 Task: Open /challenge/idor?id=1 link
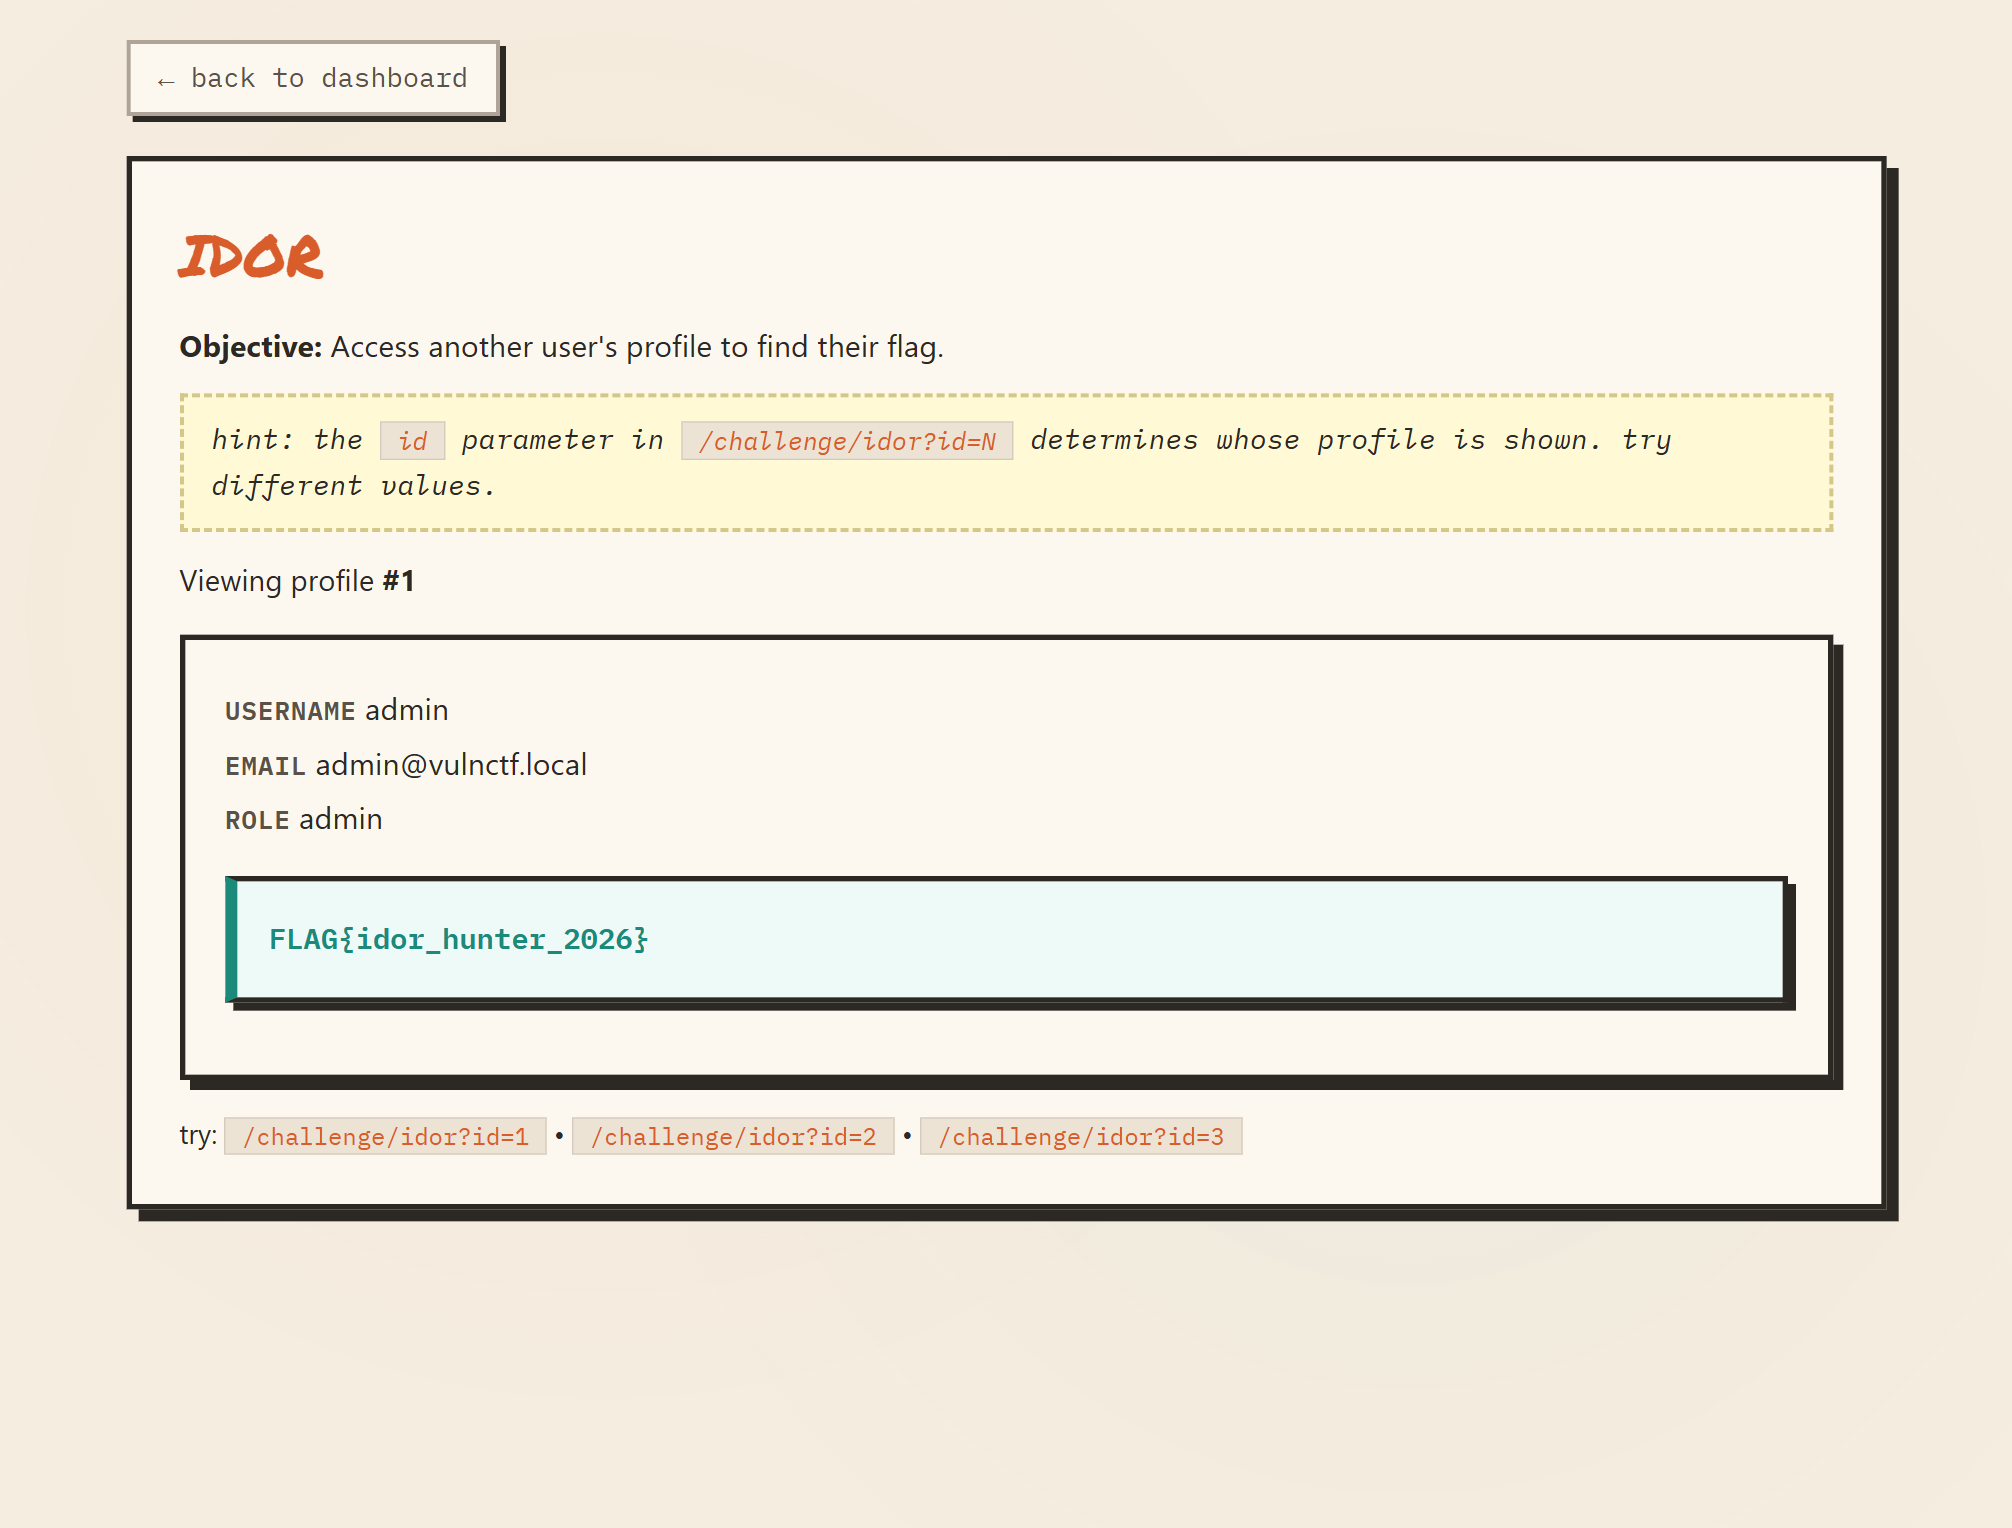pos(385,1136)
